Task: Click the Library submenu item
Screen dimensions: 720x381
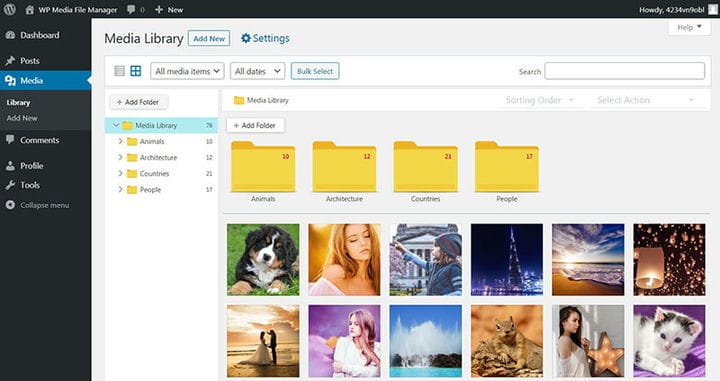Action: tap(18, 102)
